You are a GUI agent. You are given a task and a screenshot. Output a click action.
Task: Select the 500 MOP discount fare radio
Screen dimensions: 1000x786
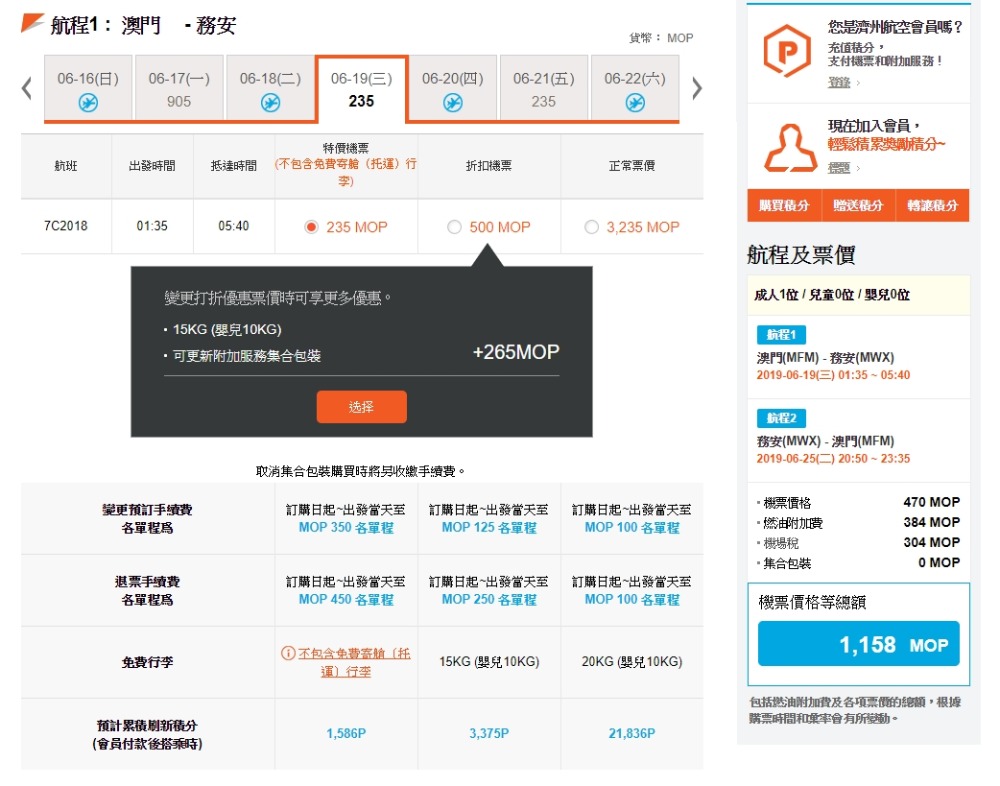pos(455,227)
